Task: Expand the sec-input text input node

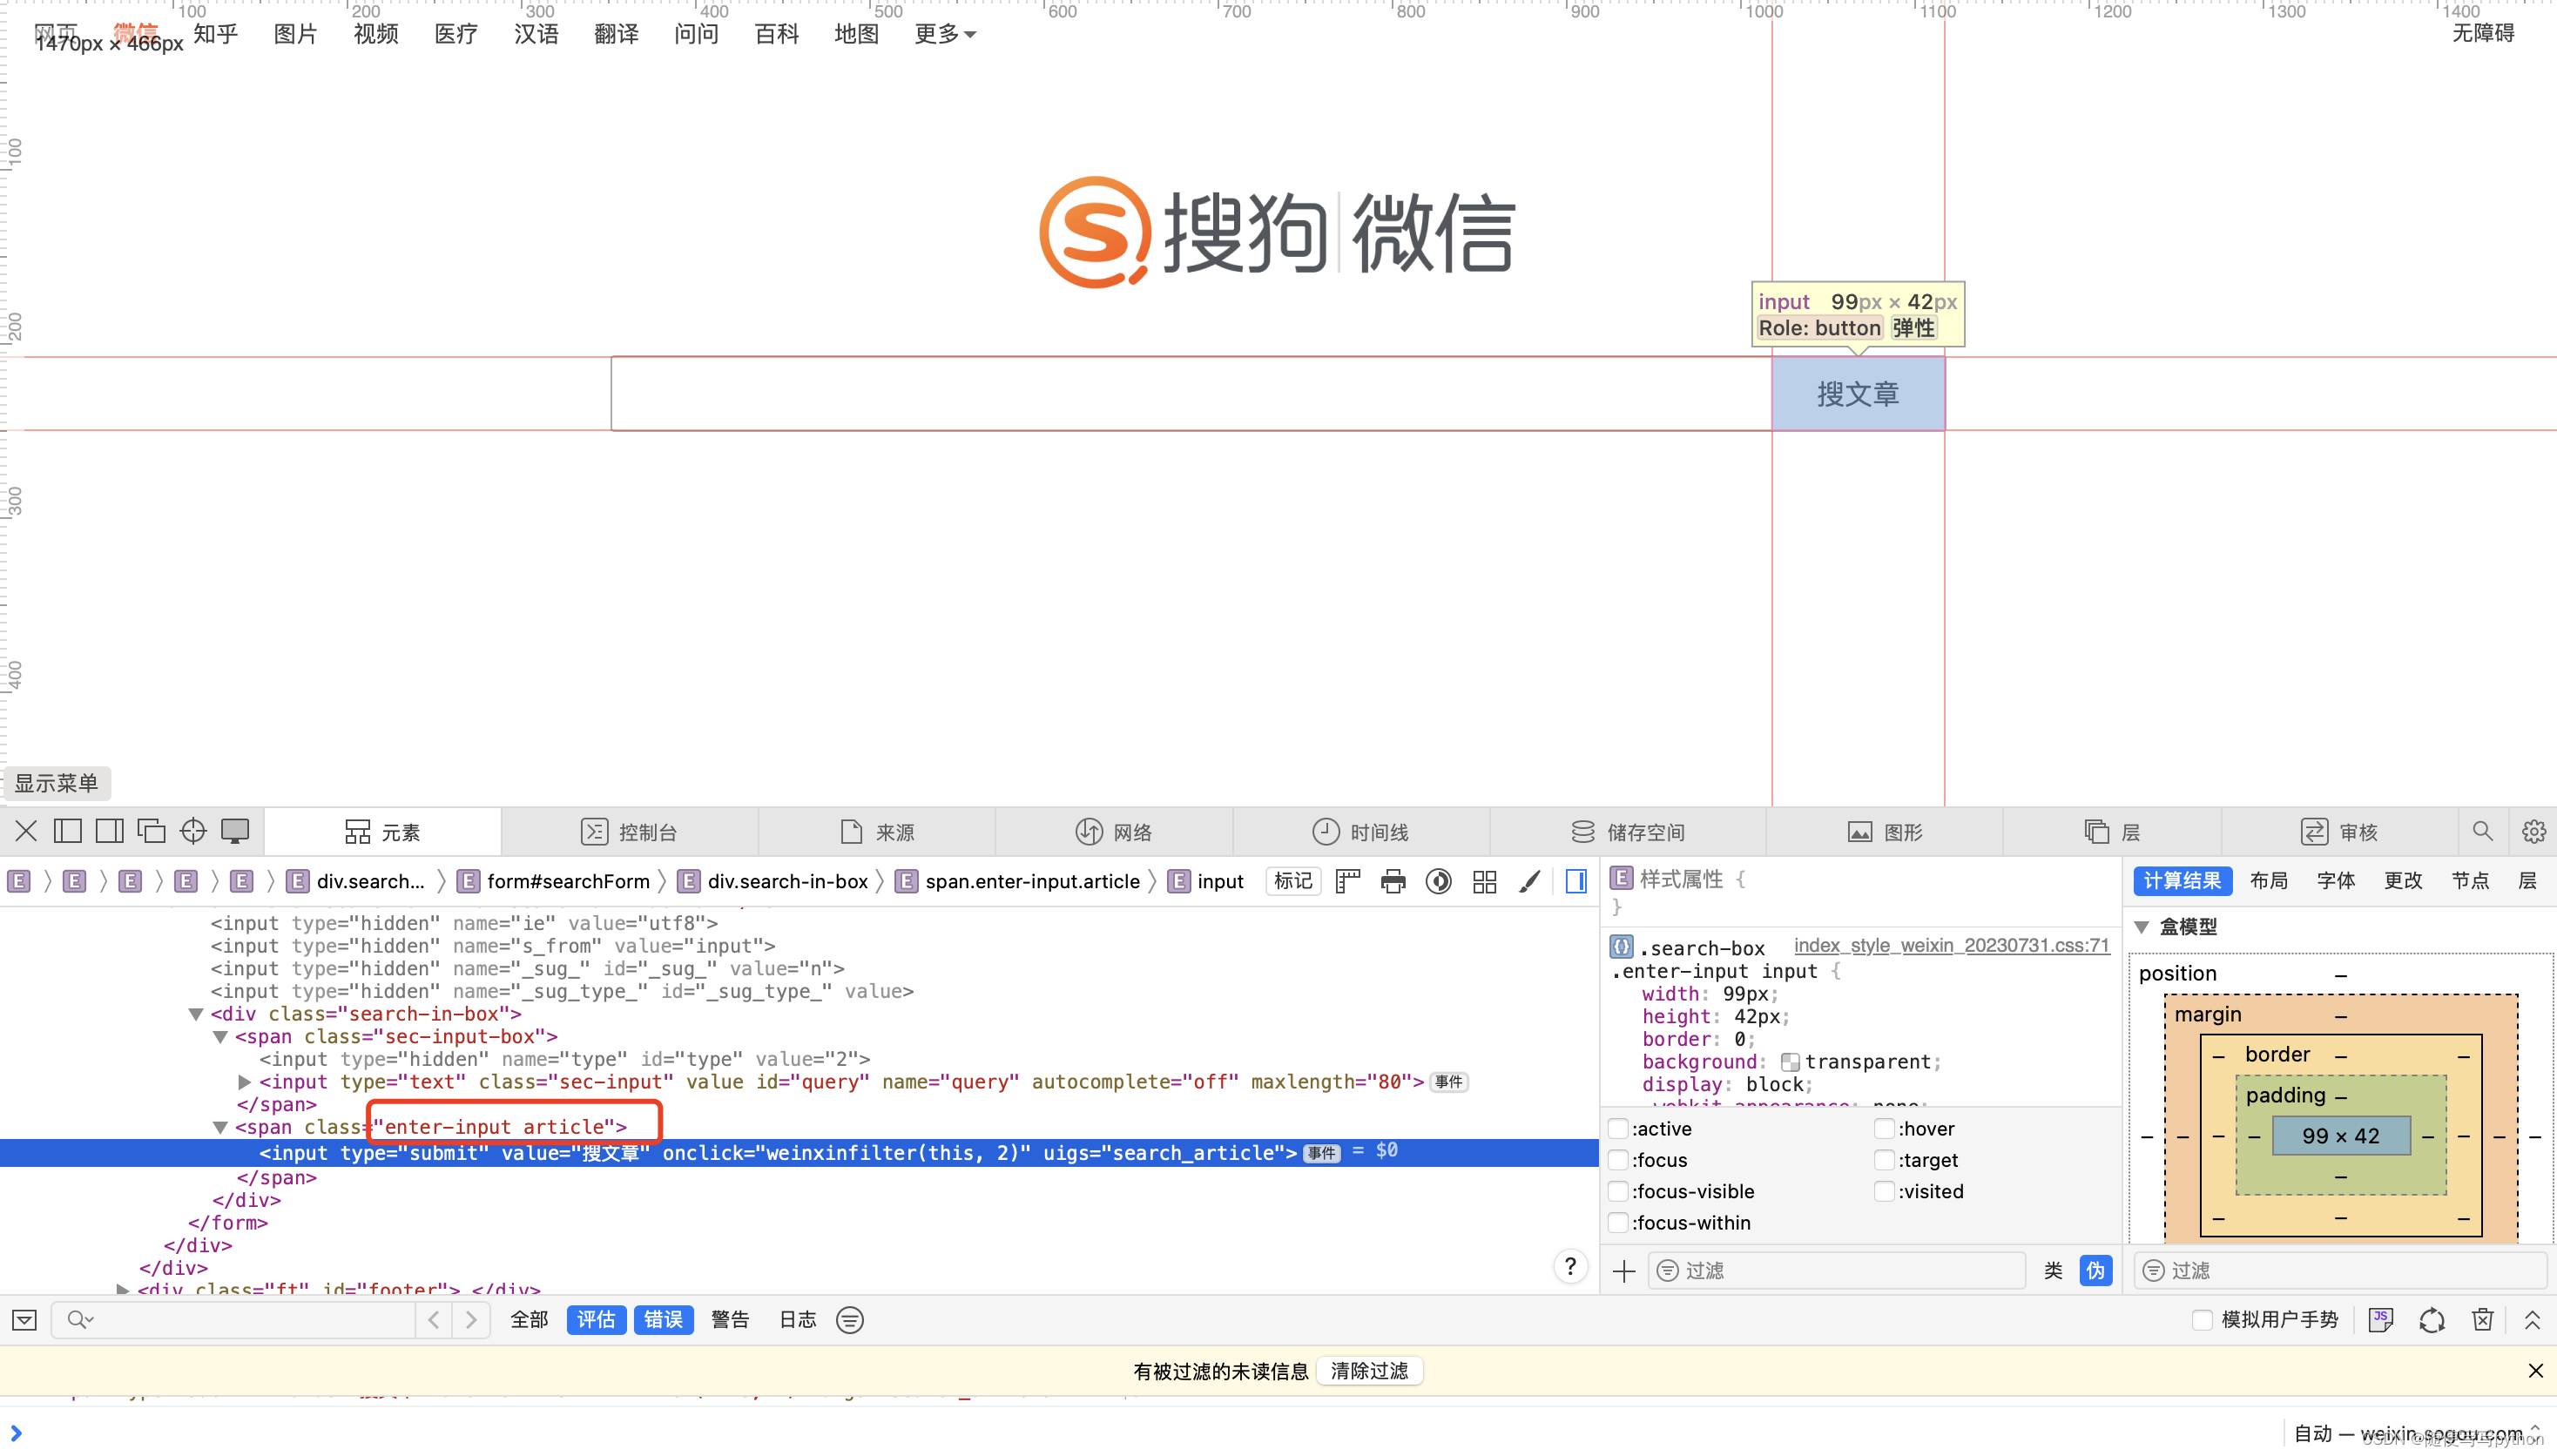Action: coord(245,1082)
